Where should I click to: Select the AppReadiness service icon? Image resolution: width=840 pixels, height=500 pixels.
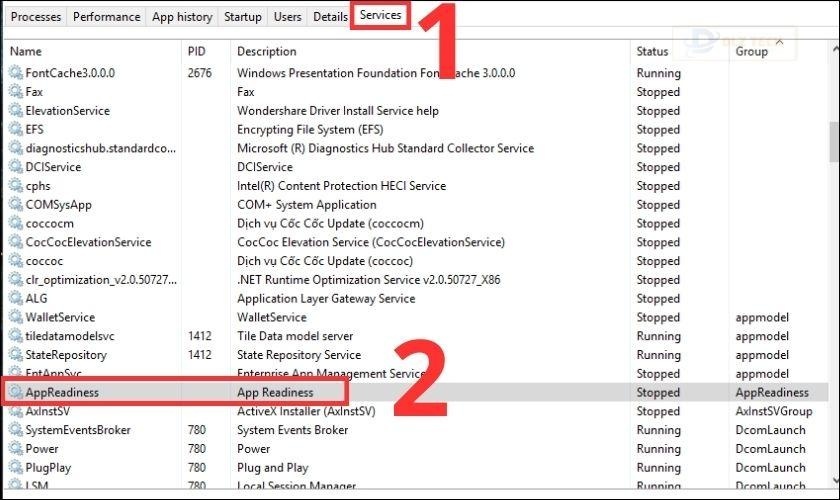click(x=15, y=393)
